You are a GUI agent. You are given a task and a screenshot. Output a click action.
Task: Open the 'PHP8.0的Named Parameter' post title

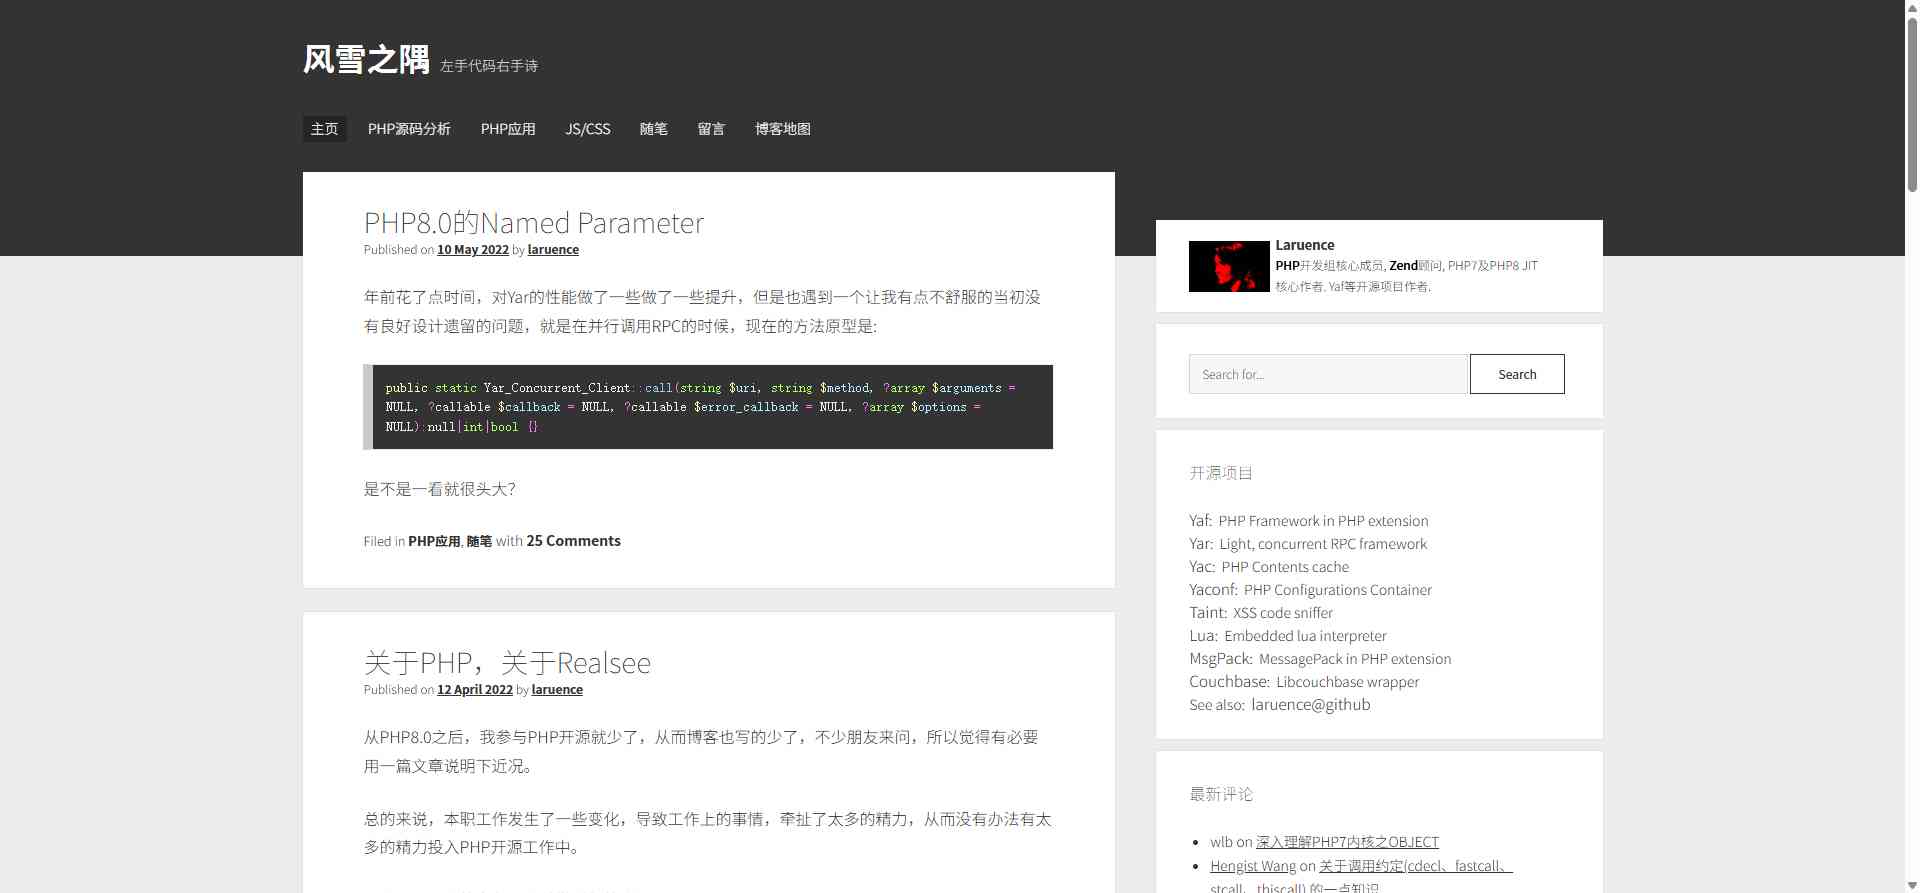pos(533,222)
